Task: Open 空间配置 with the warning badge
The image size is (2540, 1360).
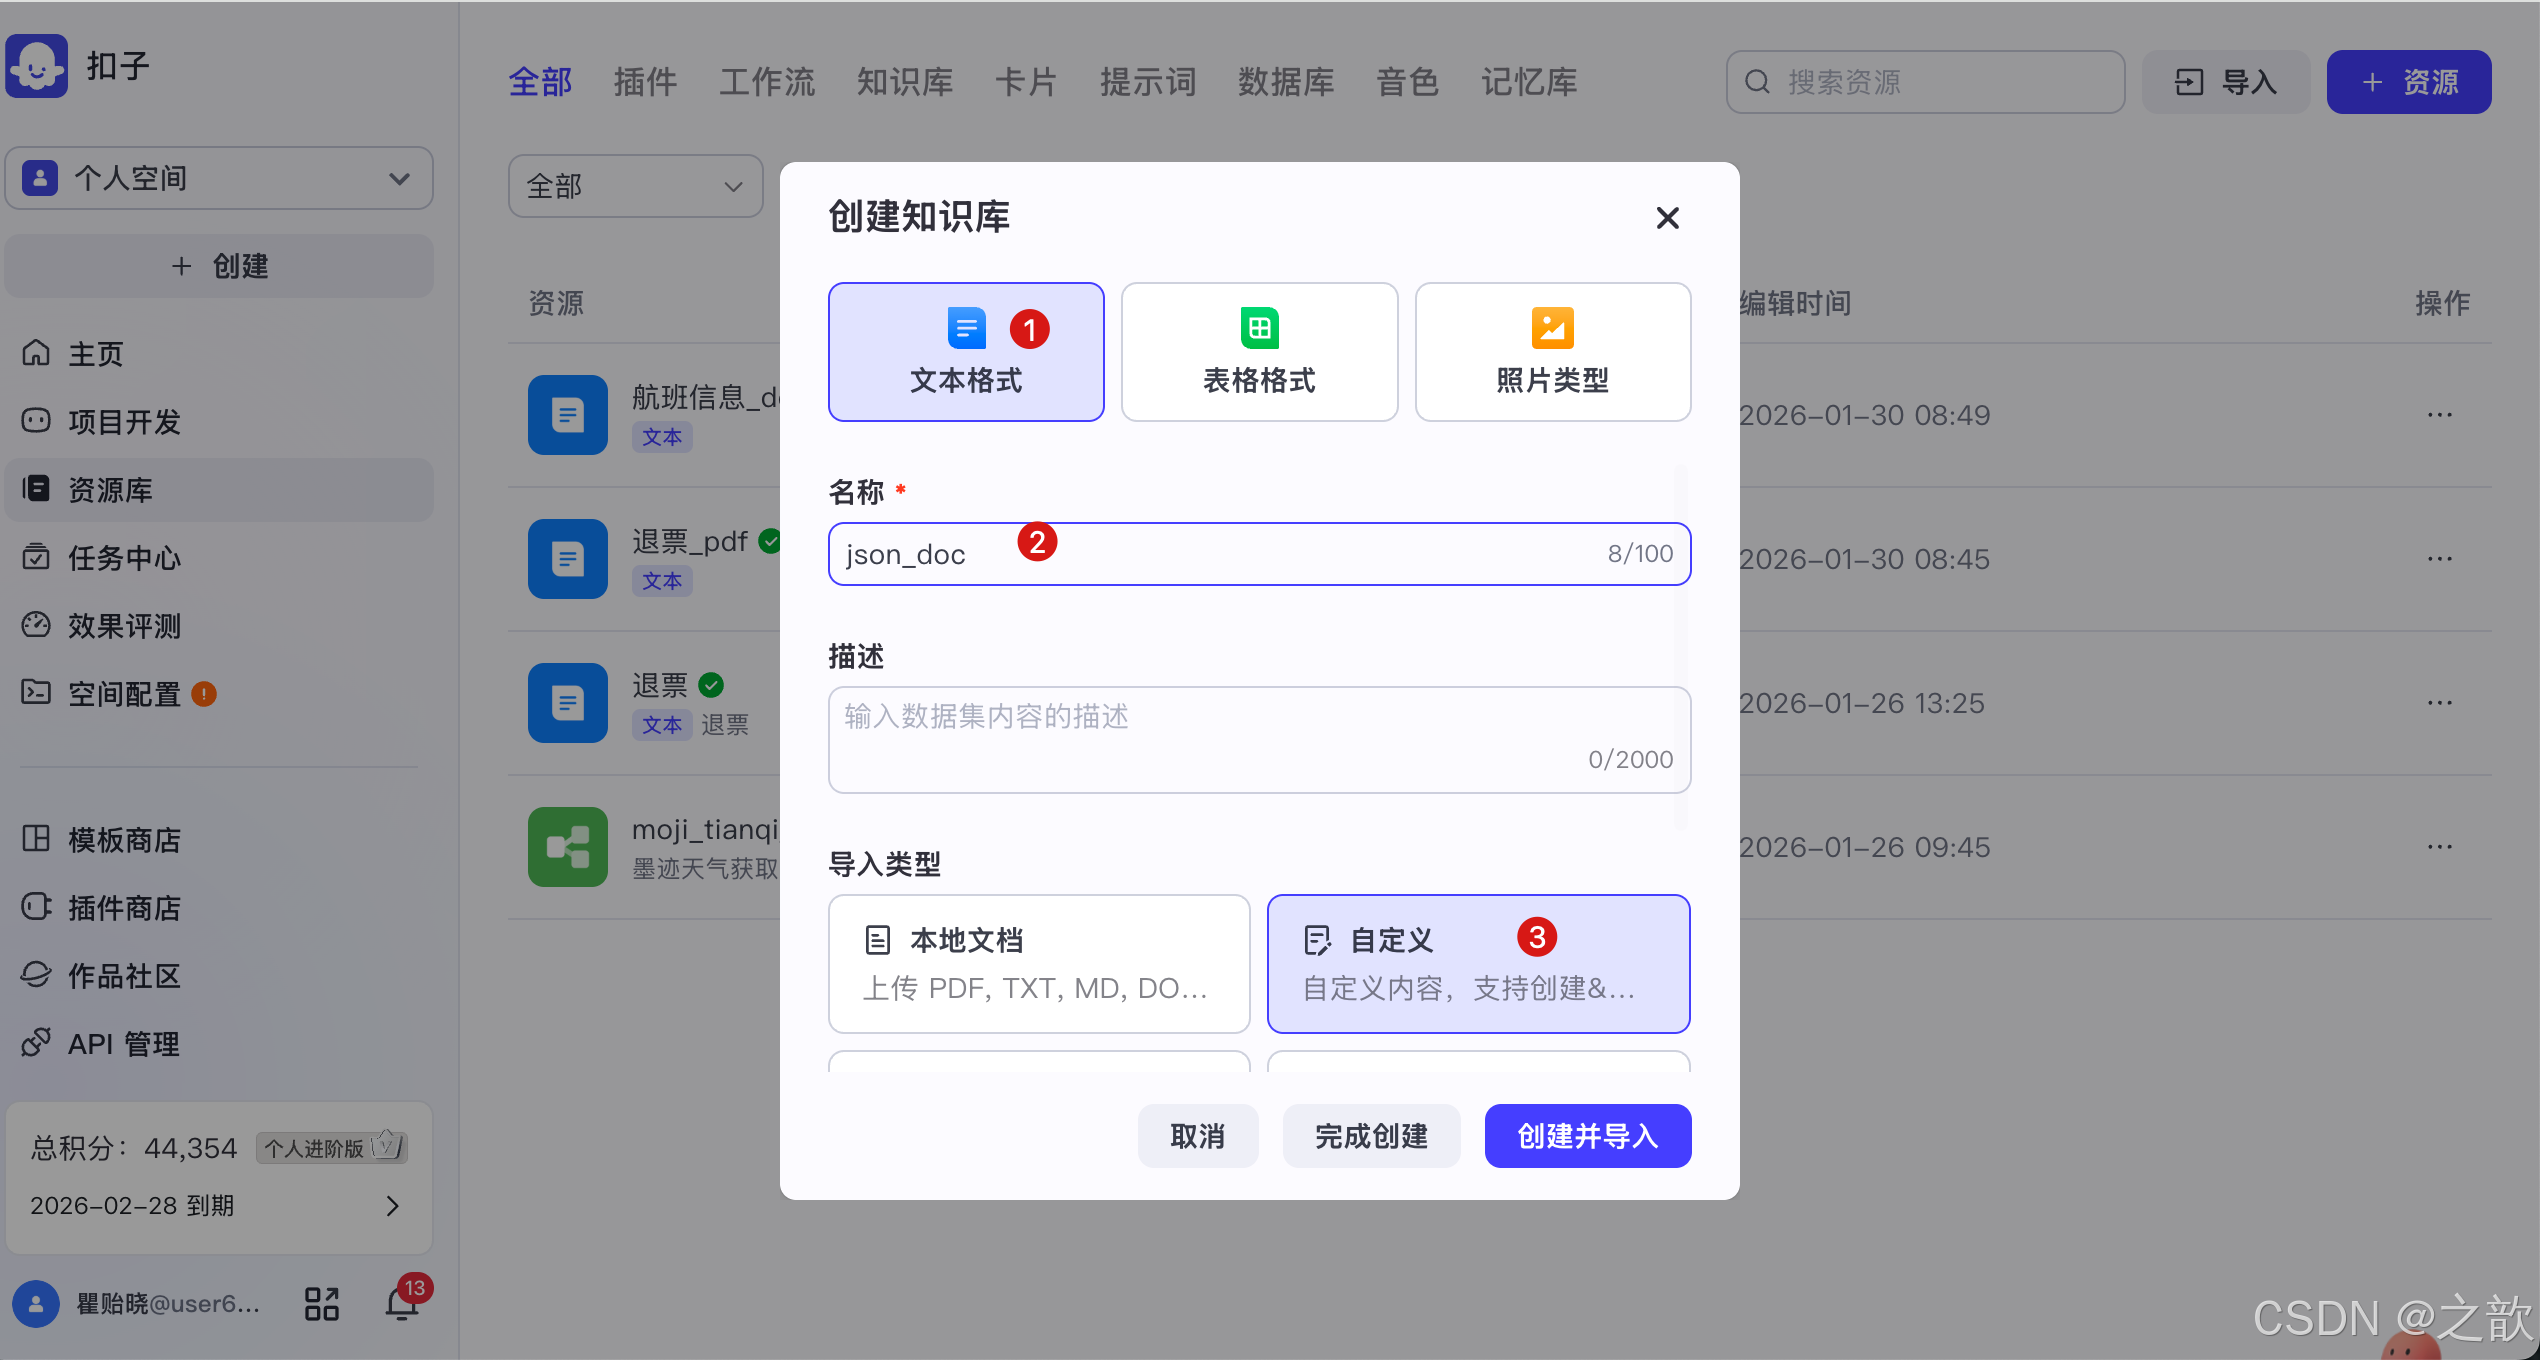Action: 122,694
